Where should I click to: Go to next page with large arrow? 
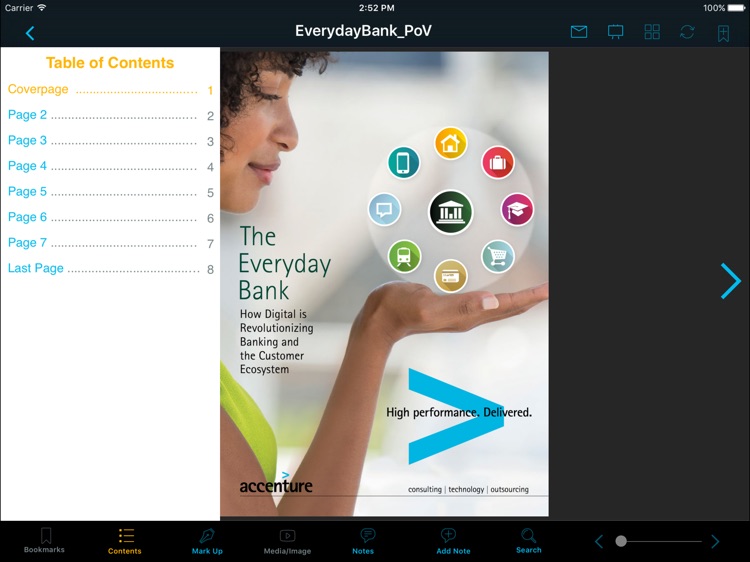(x=730, y=281)
